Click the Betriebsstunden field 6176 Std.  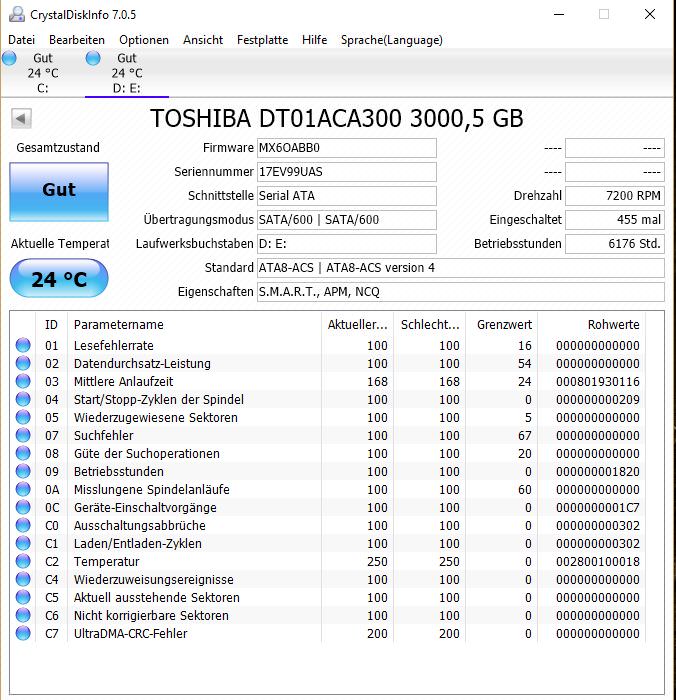615,244
